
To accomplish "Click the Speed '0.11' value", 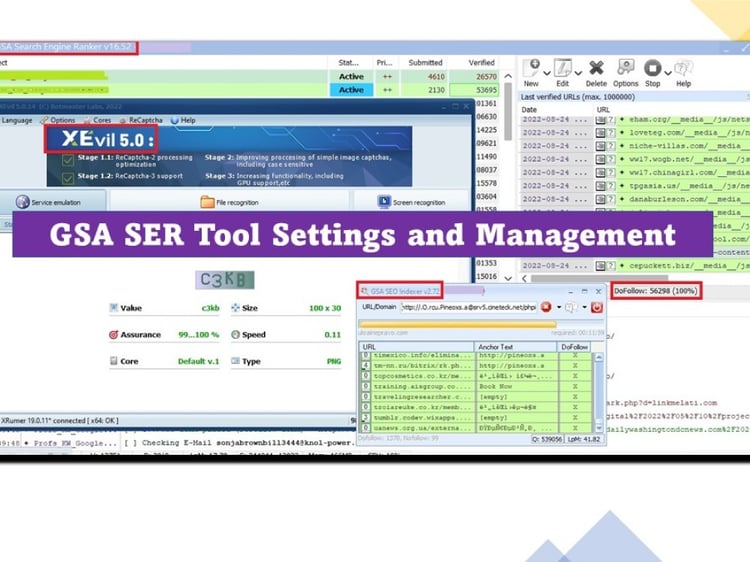I will coord(332,335).
